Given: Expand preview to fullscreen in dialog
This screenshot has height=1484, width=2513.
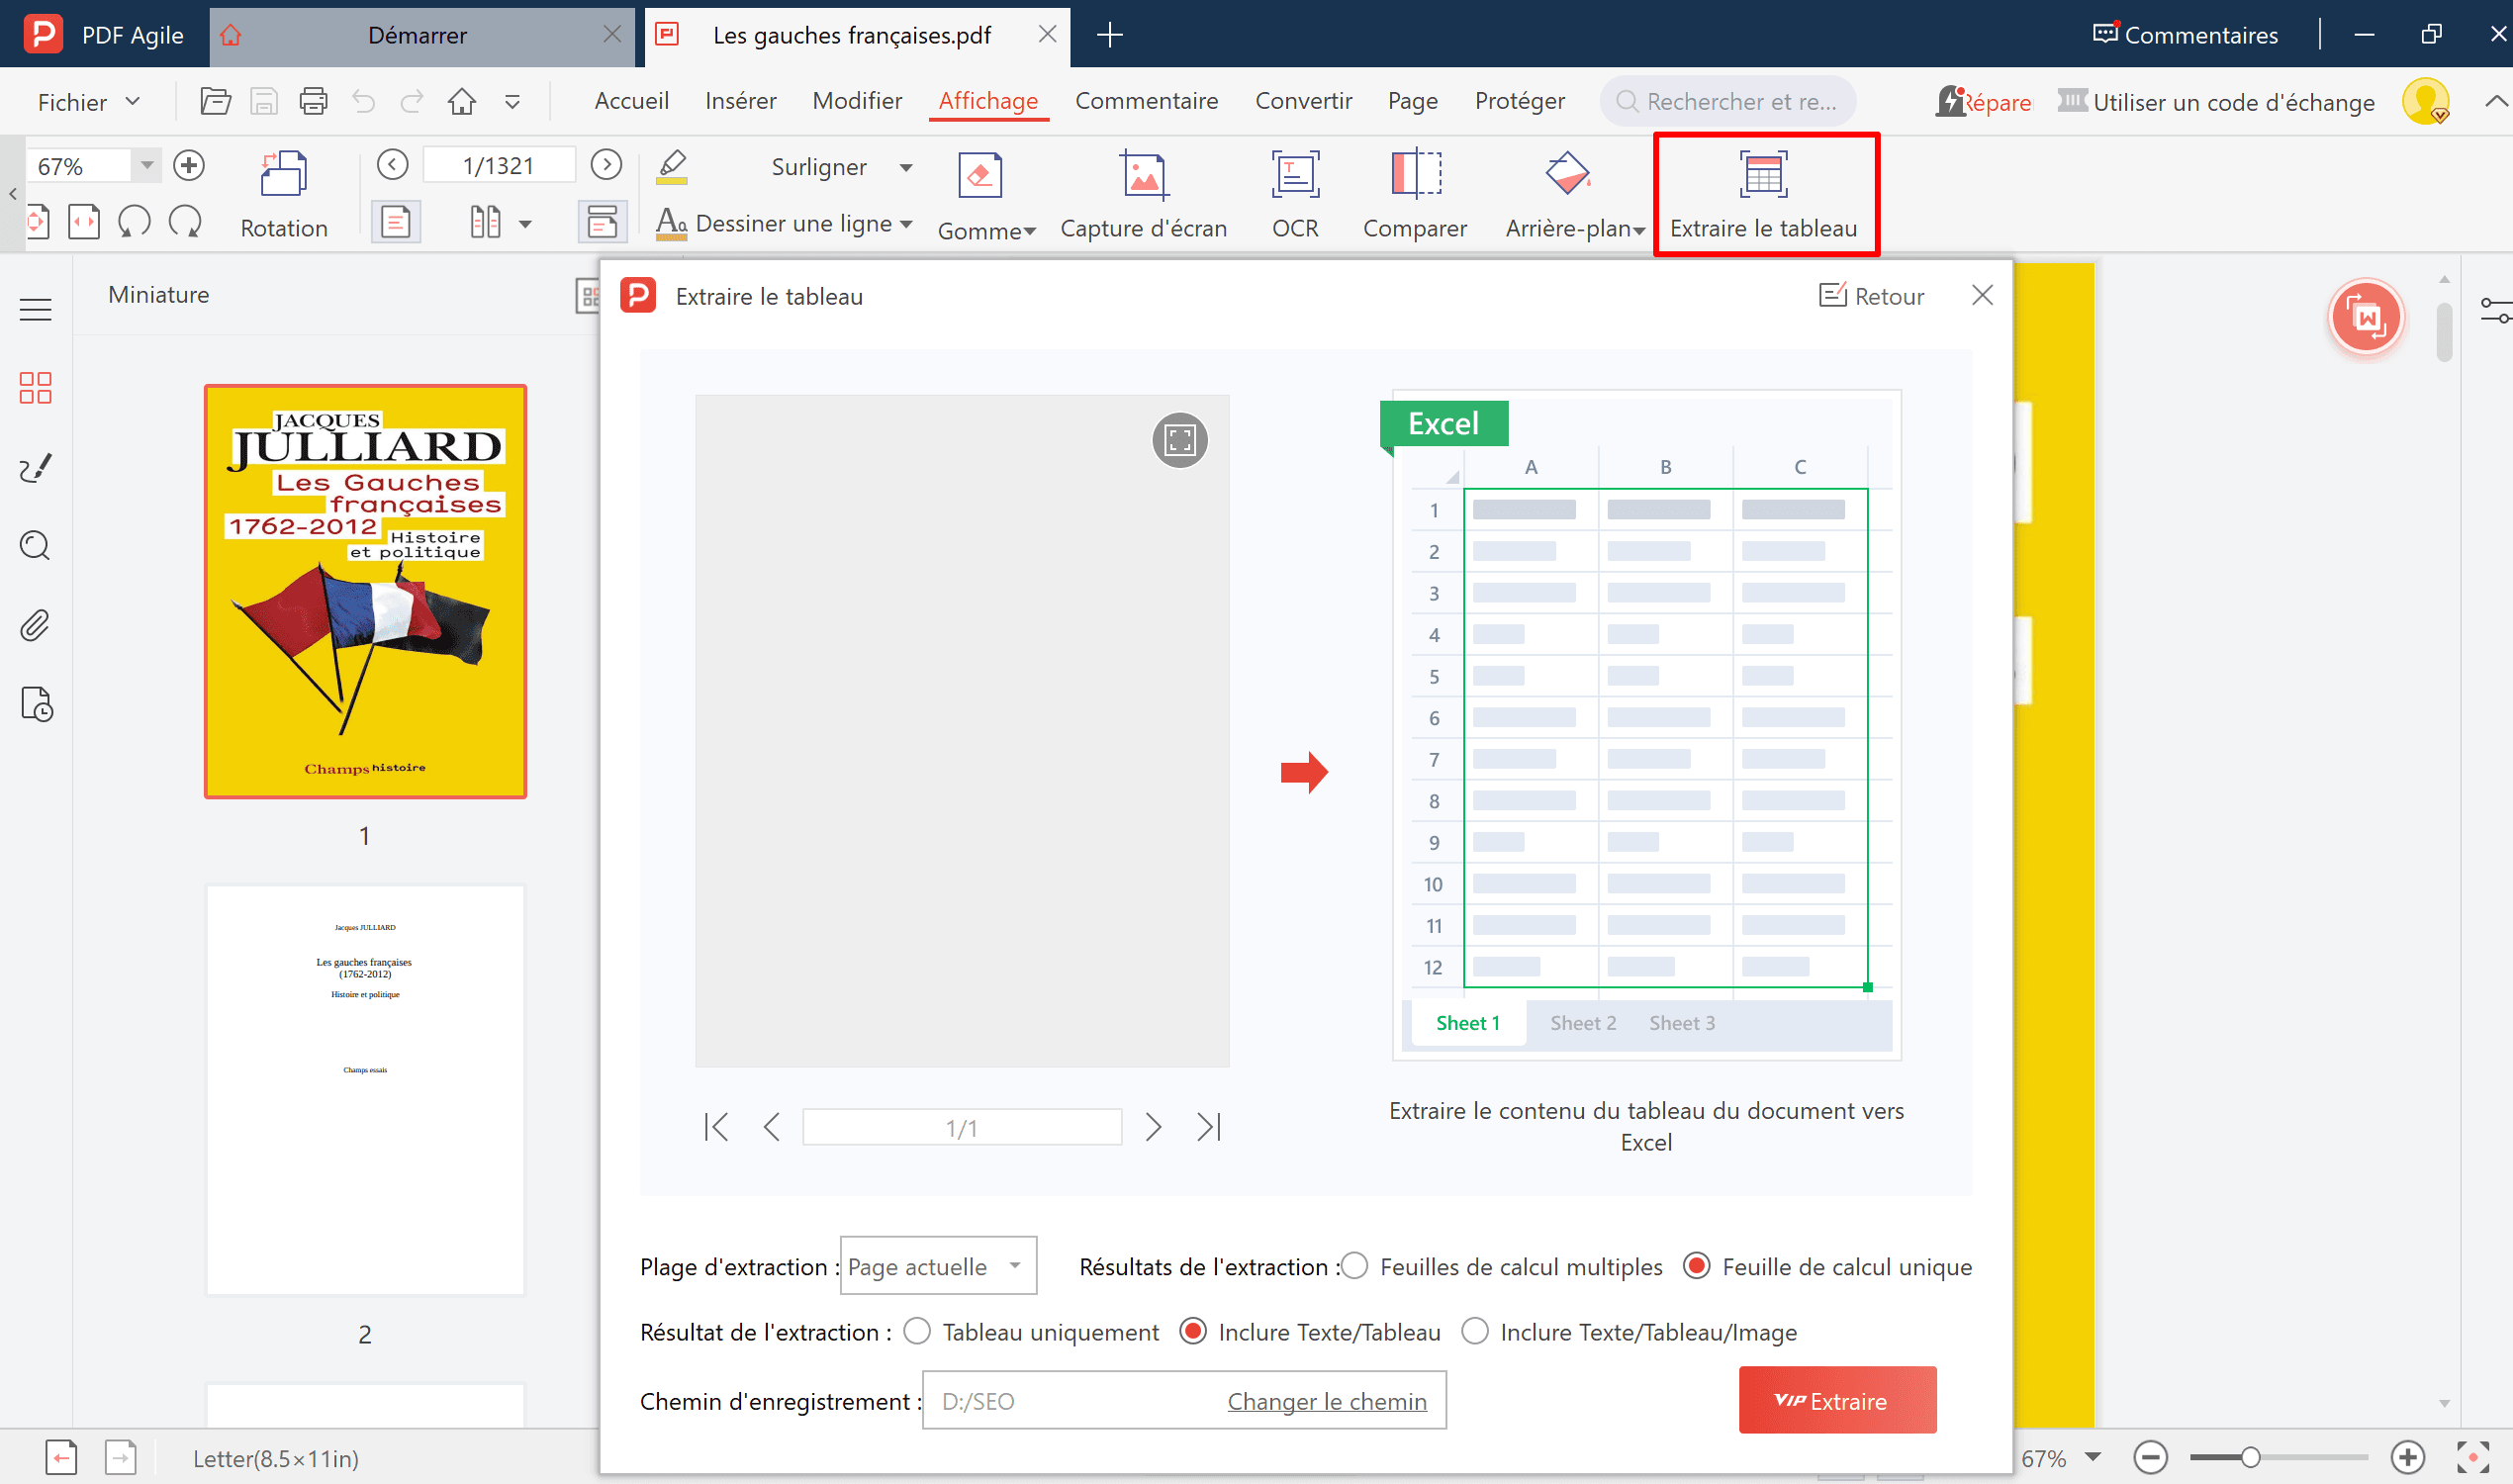Looking at the screenshot, I should coord(1180,440).
